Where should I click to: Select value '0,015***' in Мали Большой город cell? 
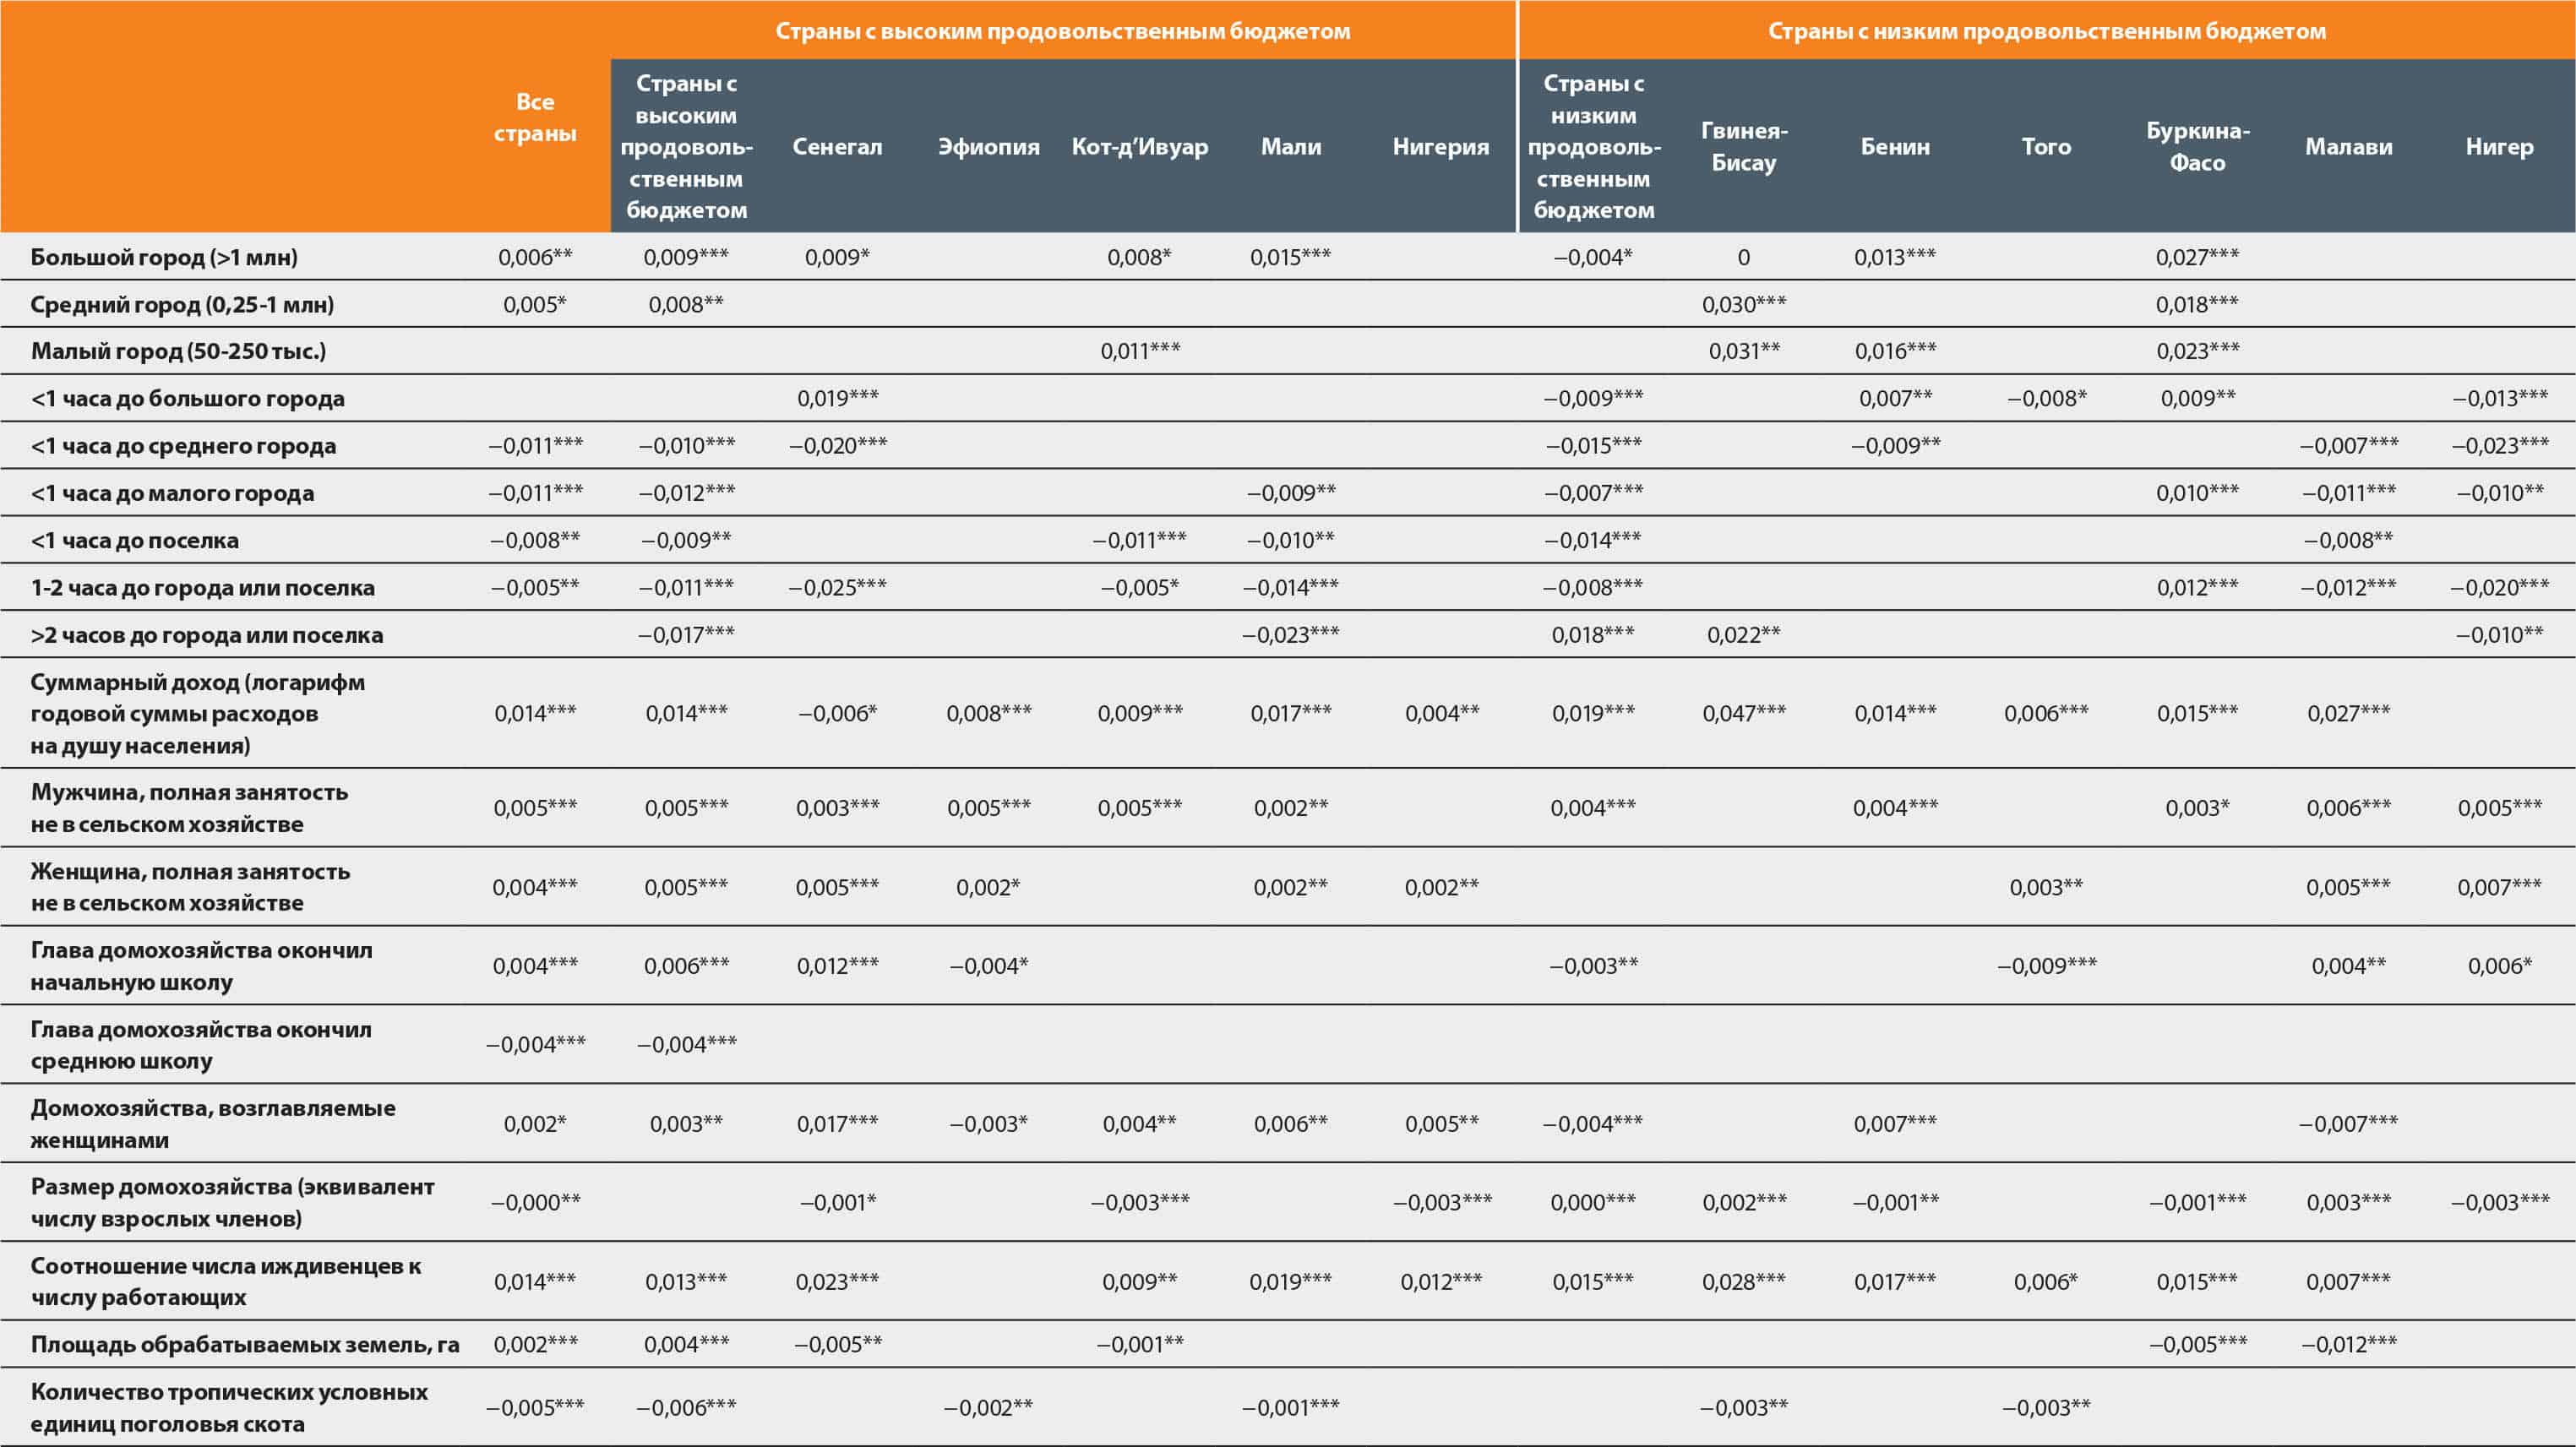pyautogui.click(x=1291, y=257)
